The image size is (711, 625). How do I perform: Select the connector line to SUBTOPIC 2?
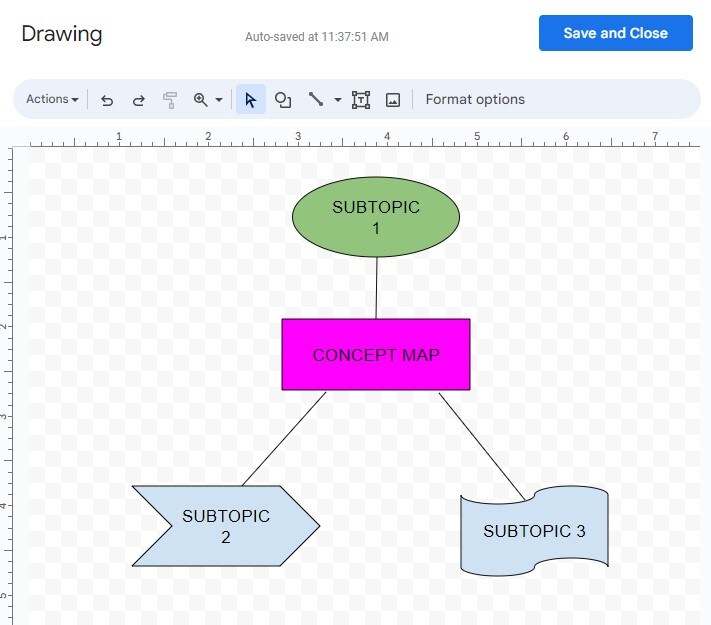[284, 439]
